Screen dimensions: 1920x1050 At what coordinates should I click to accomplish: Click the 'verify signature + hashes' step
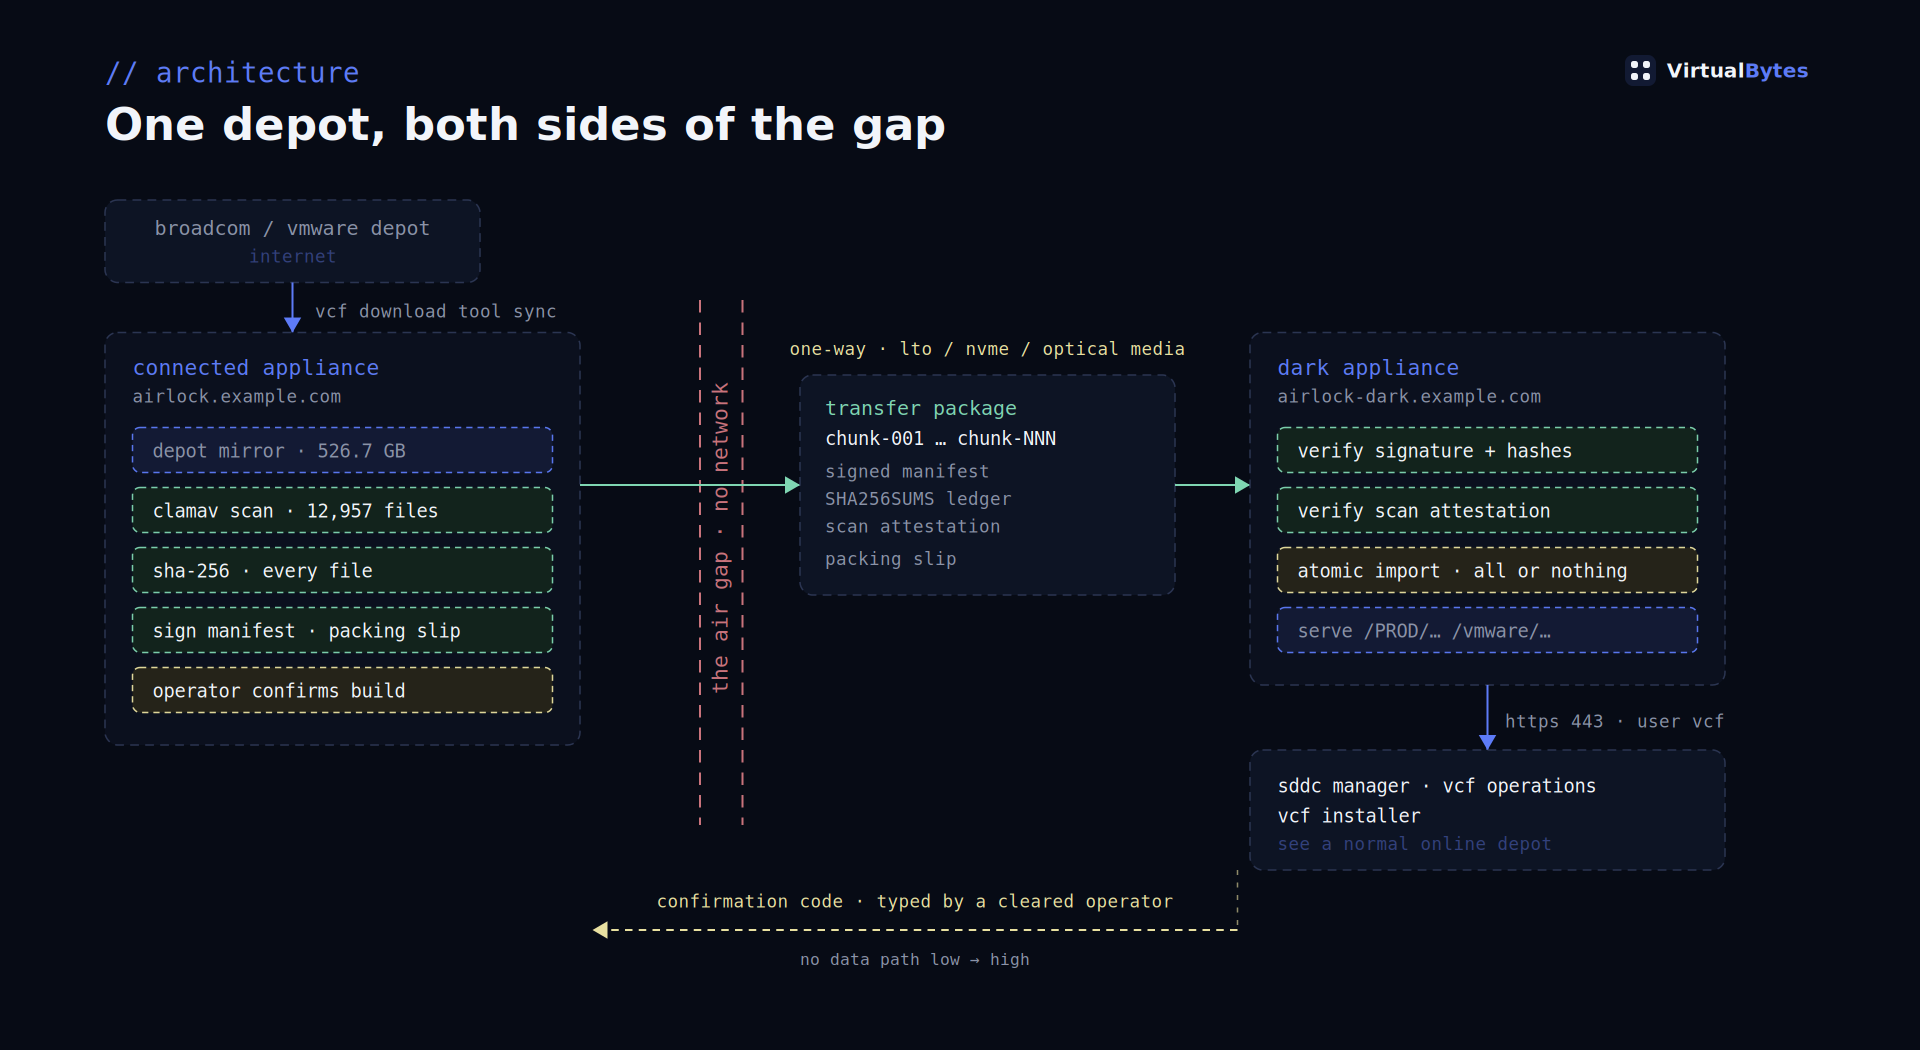[1487, 450]
